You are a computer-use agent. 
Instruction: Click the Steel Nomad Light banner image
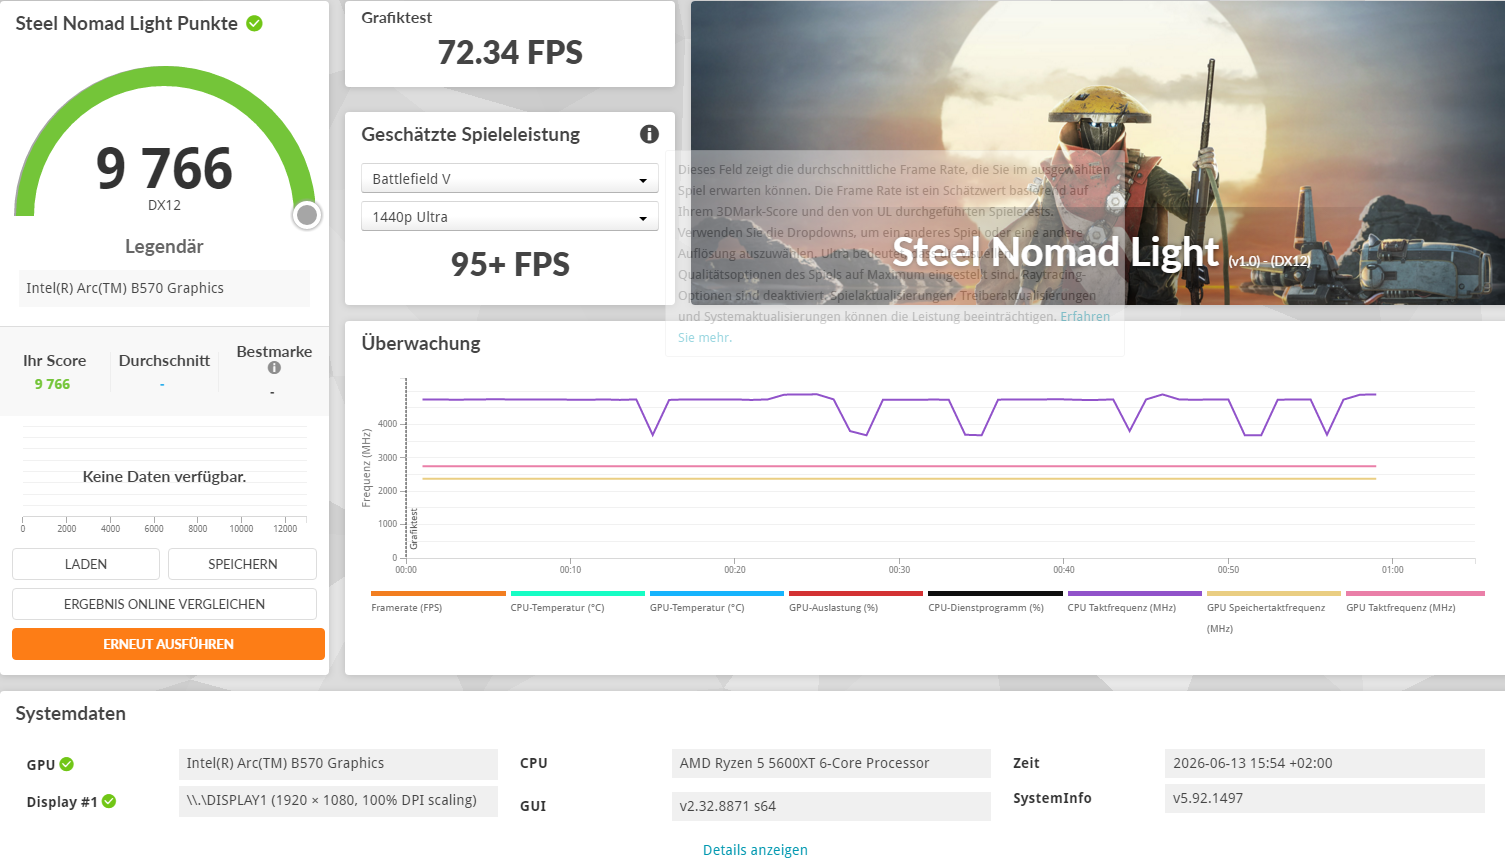coord(1098,153)
